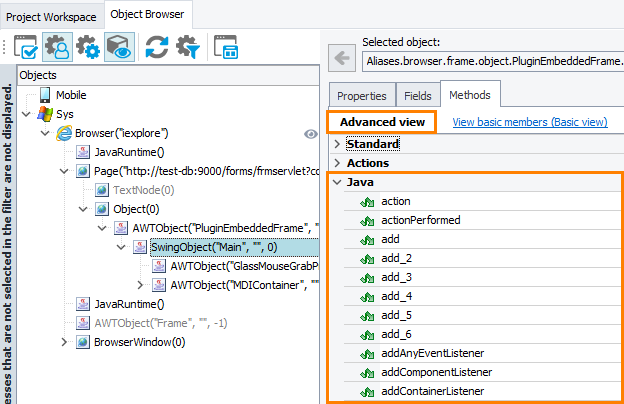Viewport: 624px width, 404px height.
Task: Expand the BrowserWindow(0) node
Action: click(x=65, y=342)
